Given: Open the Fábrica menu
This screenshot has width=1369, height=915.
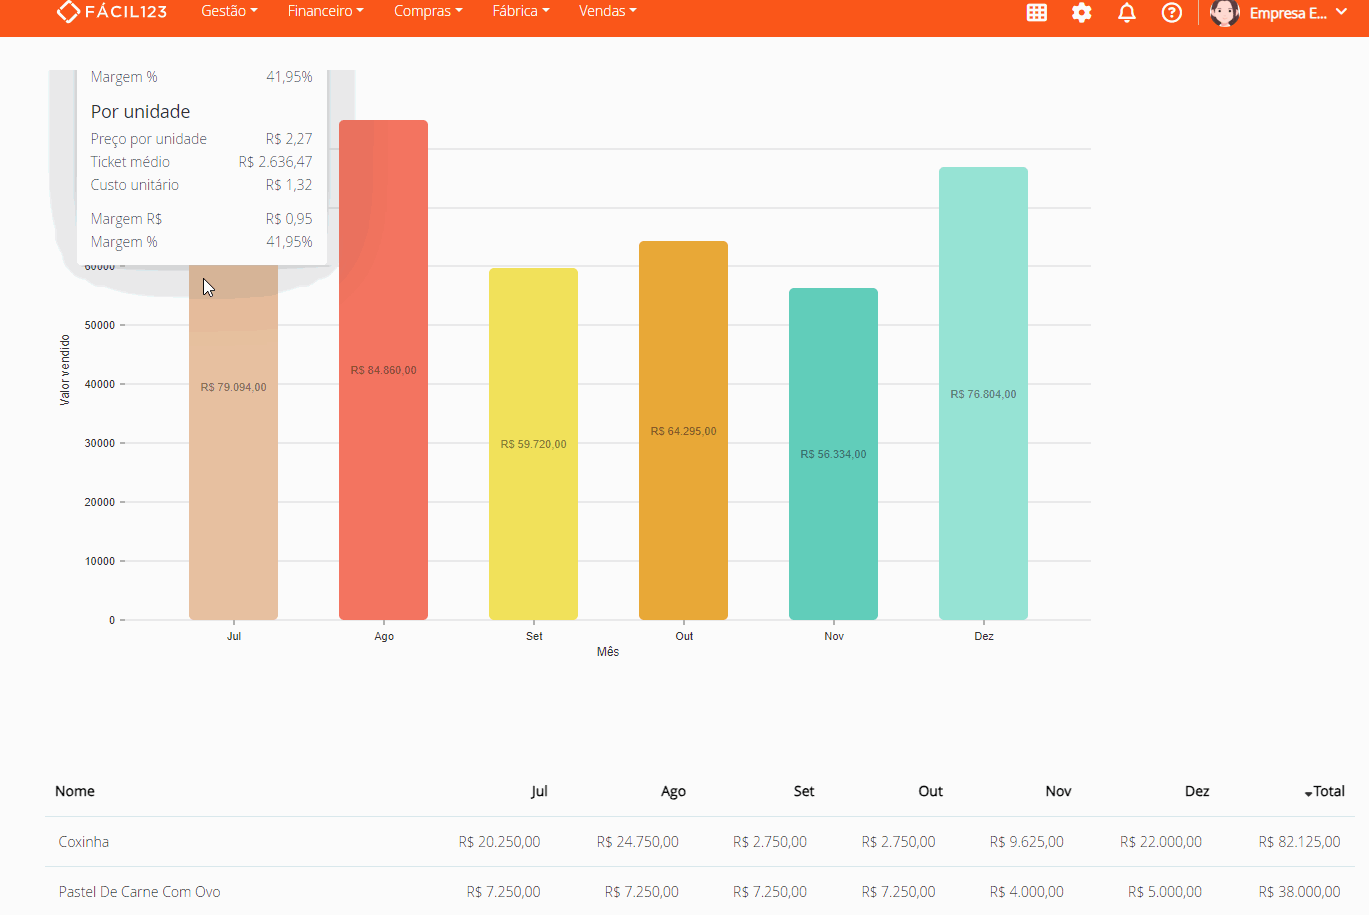Looking at the screenshot, I should (520, 11).
